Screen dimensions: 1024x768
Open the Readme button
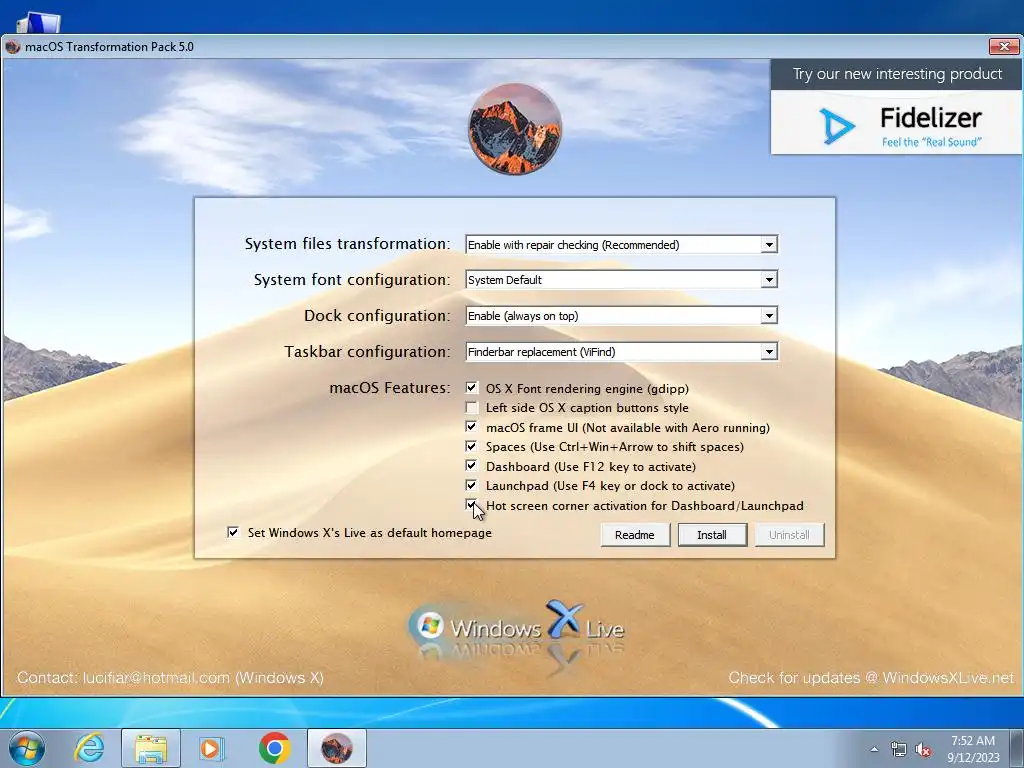[x=635, y=535]
